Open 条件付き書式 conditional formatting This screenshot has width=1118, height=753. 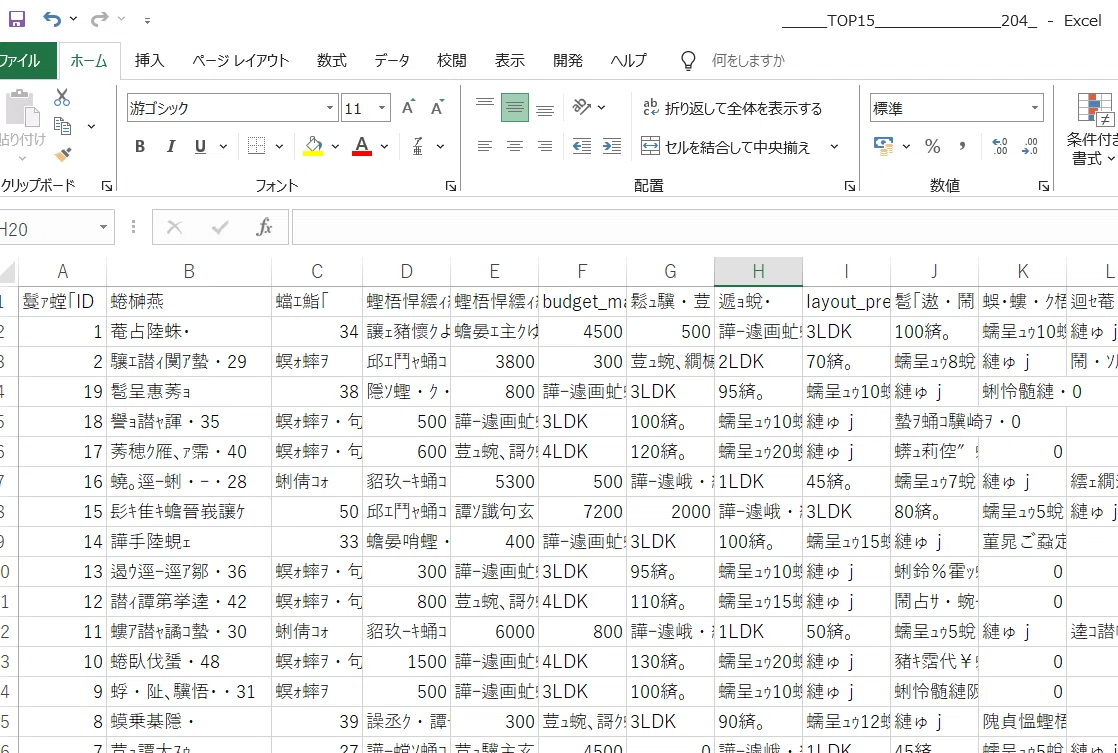(1092, 129)
